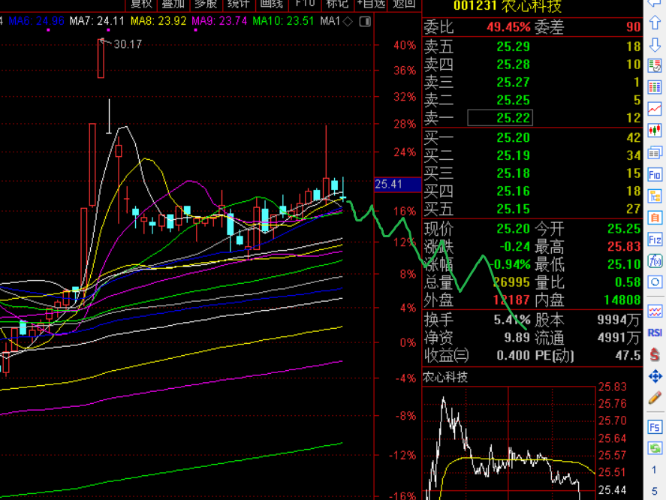Open the intraday line chart icon
The image size is (666, 500).
tap(655, 109)
